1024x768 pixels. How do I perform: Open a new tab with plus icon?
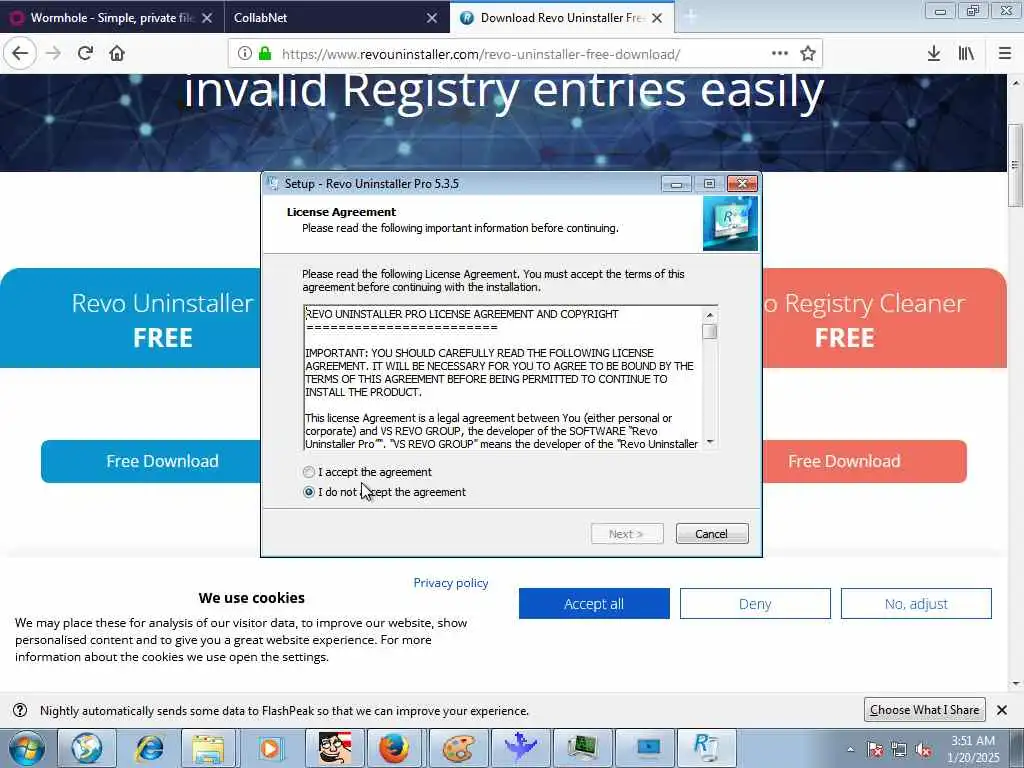(691, 18)
